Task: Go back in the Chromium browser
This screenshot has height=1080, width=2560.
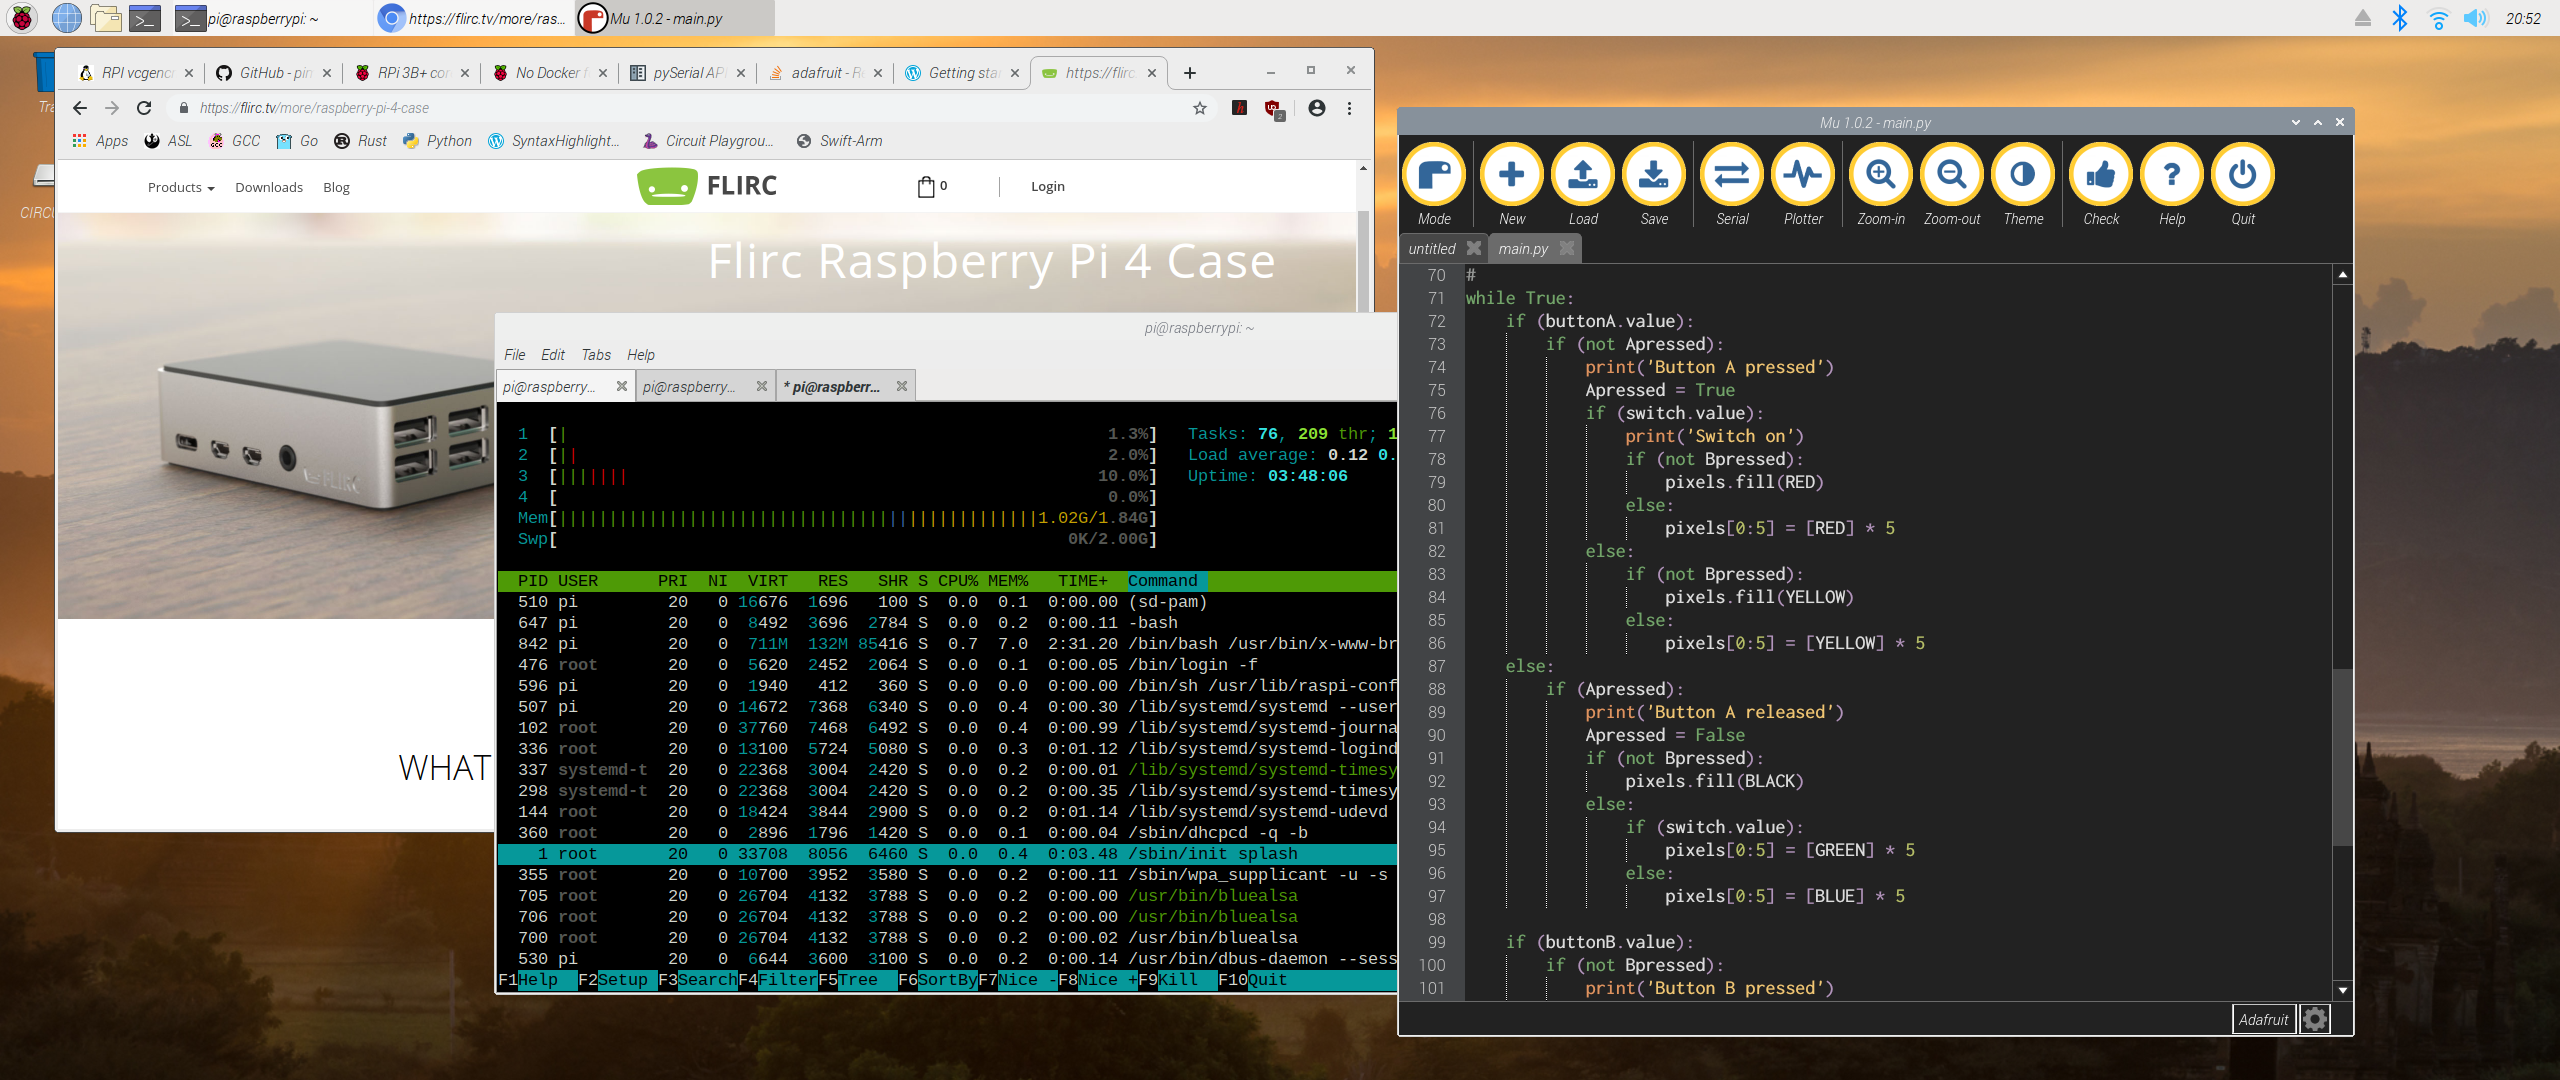Action: pyautogui.click(x=80, y=108)
